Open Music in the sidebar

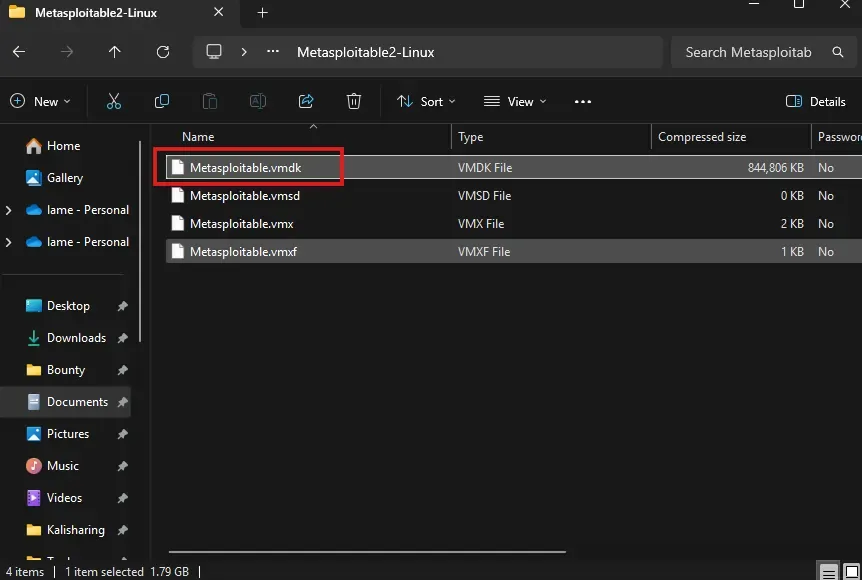[x=52, y=466]
